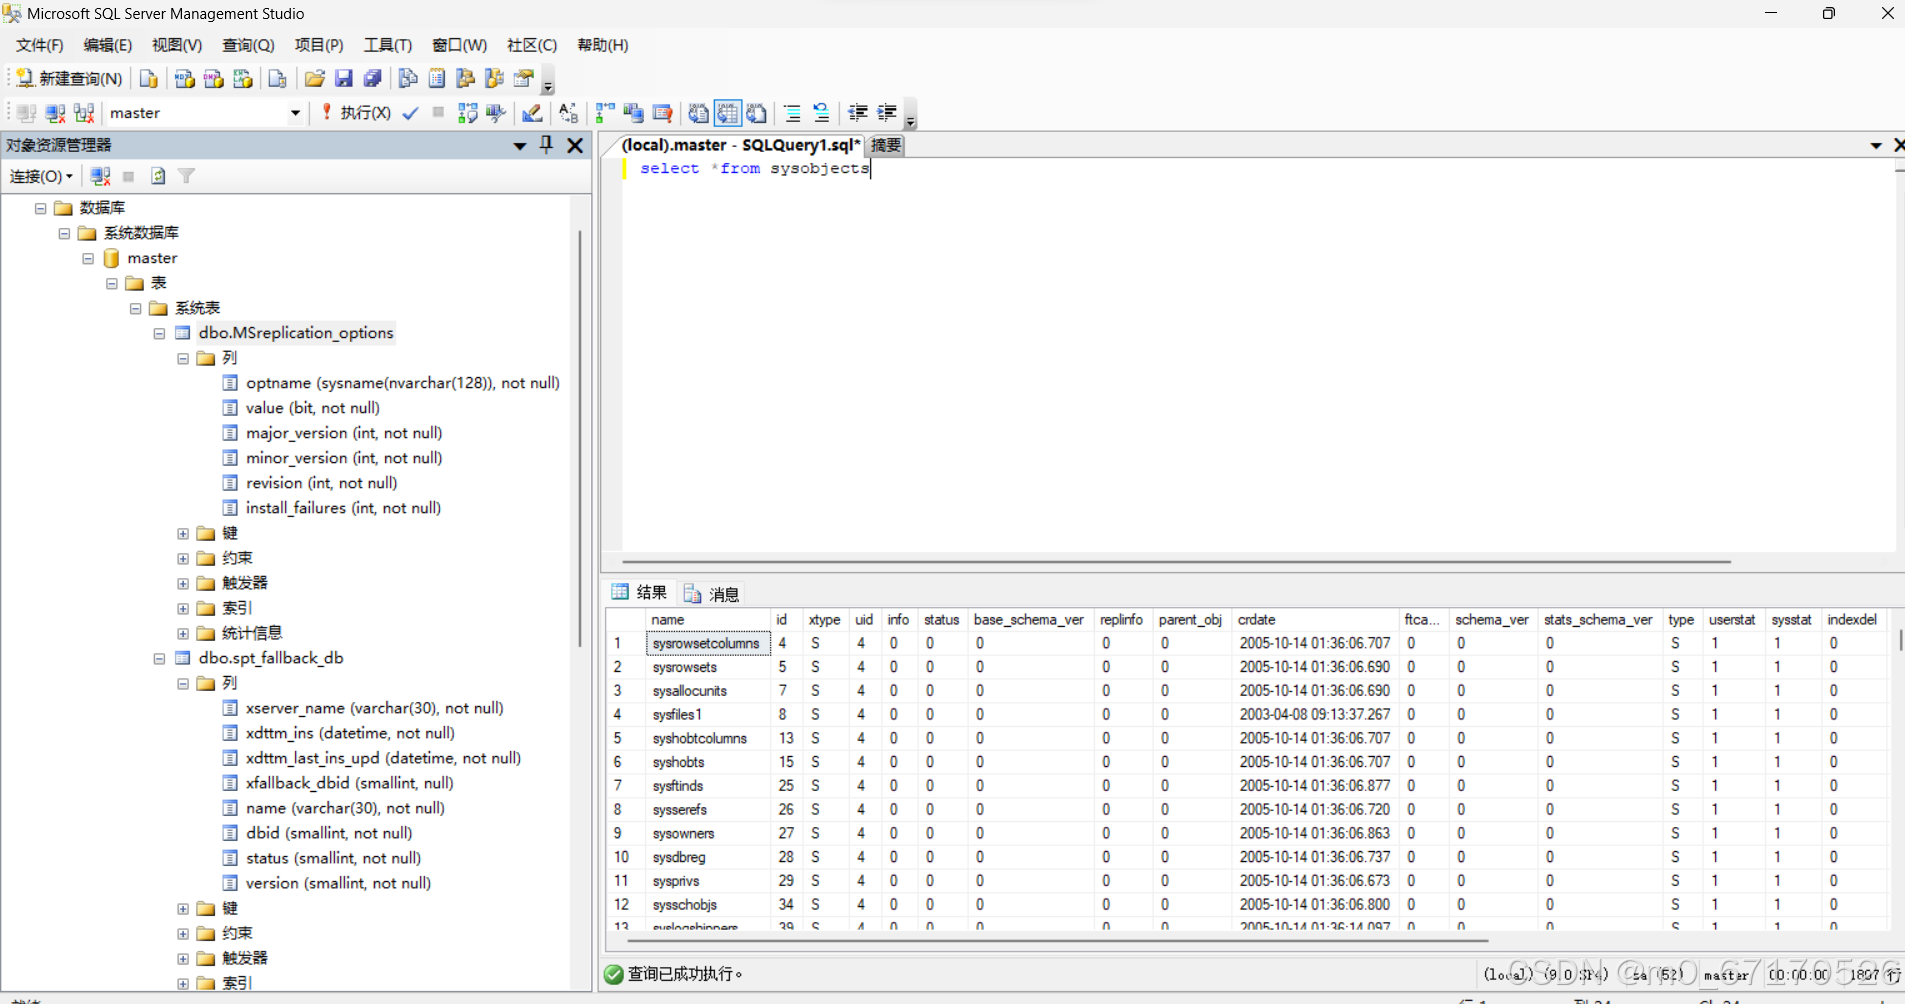Open the Properties window icon
This screenshot has width=1905, height=1004.
click(524, 78)
